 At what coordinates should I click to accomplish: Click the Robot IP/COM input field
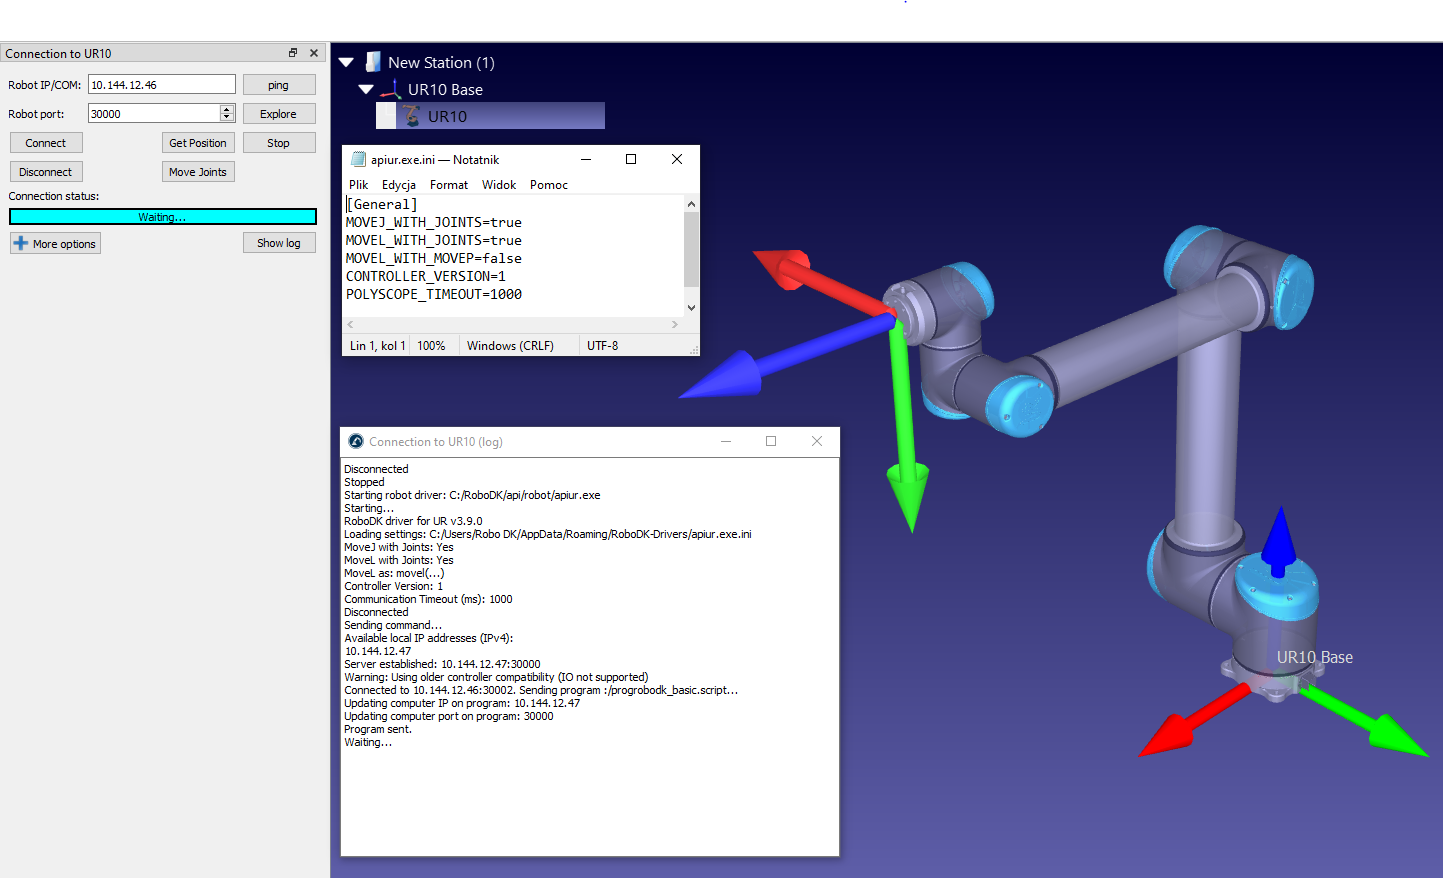(161, 85)
